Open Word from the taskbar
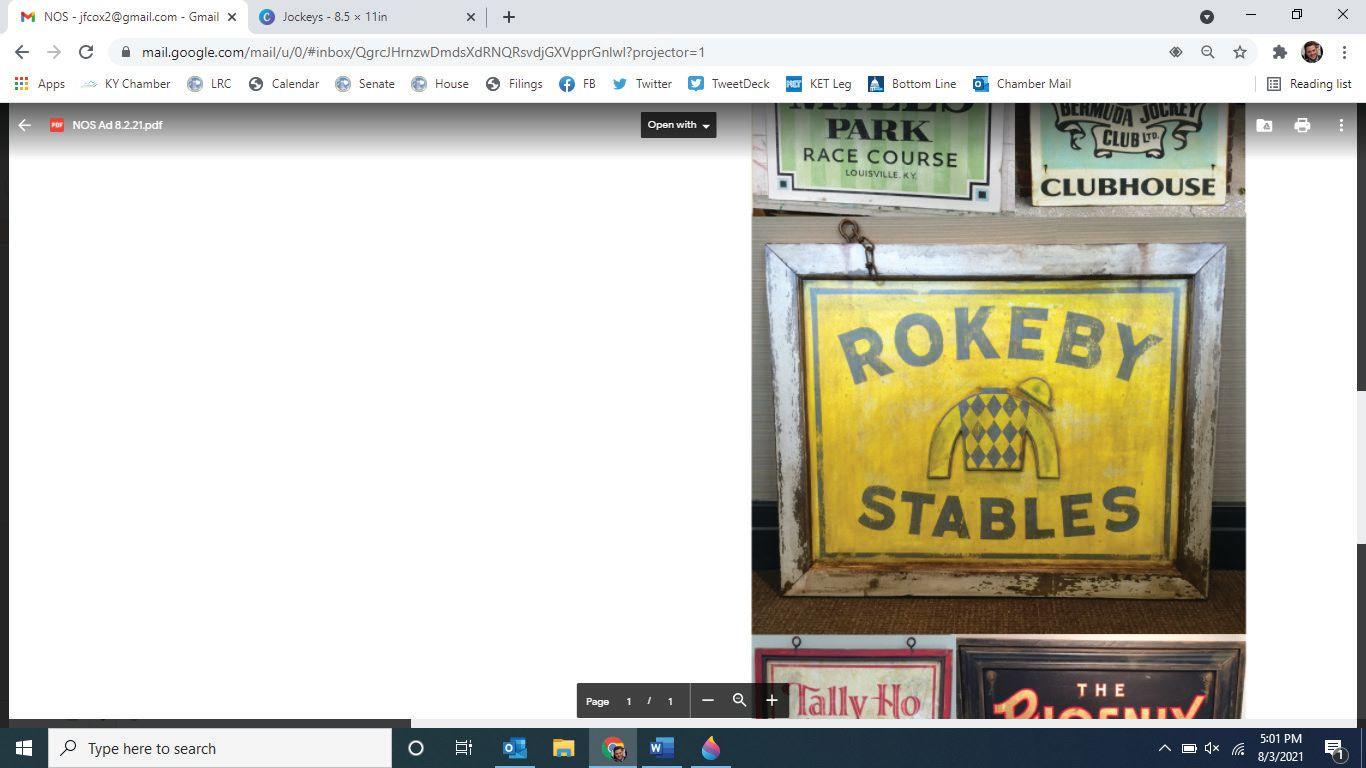The height and width of the screenshot is (768, 1366). (x=662, y=748)
